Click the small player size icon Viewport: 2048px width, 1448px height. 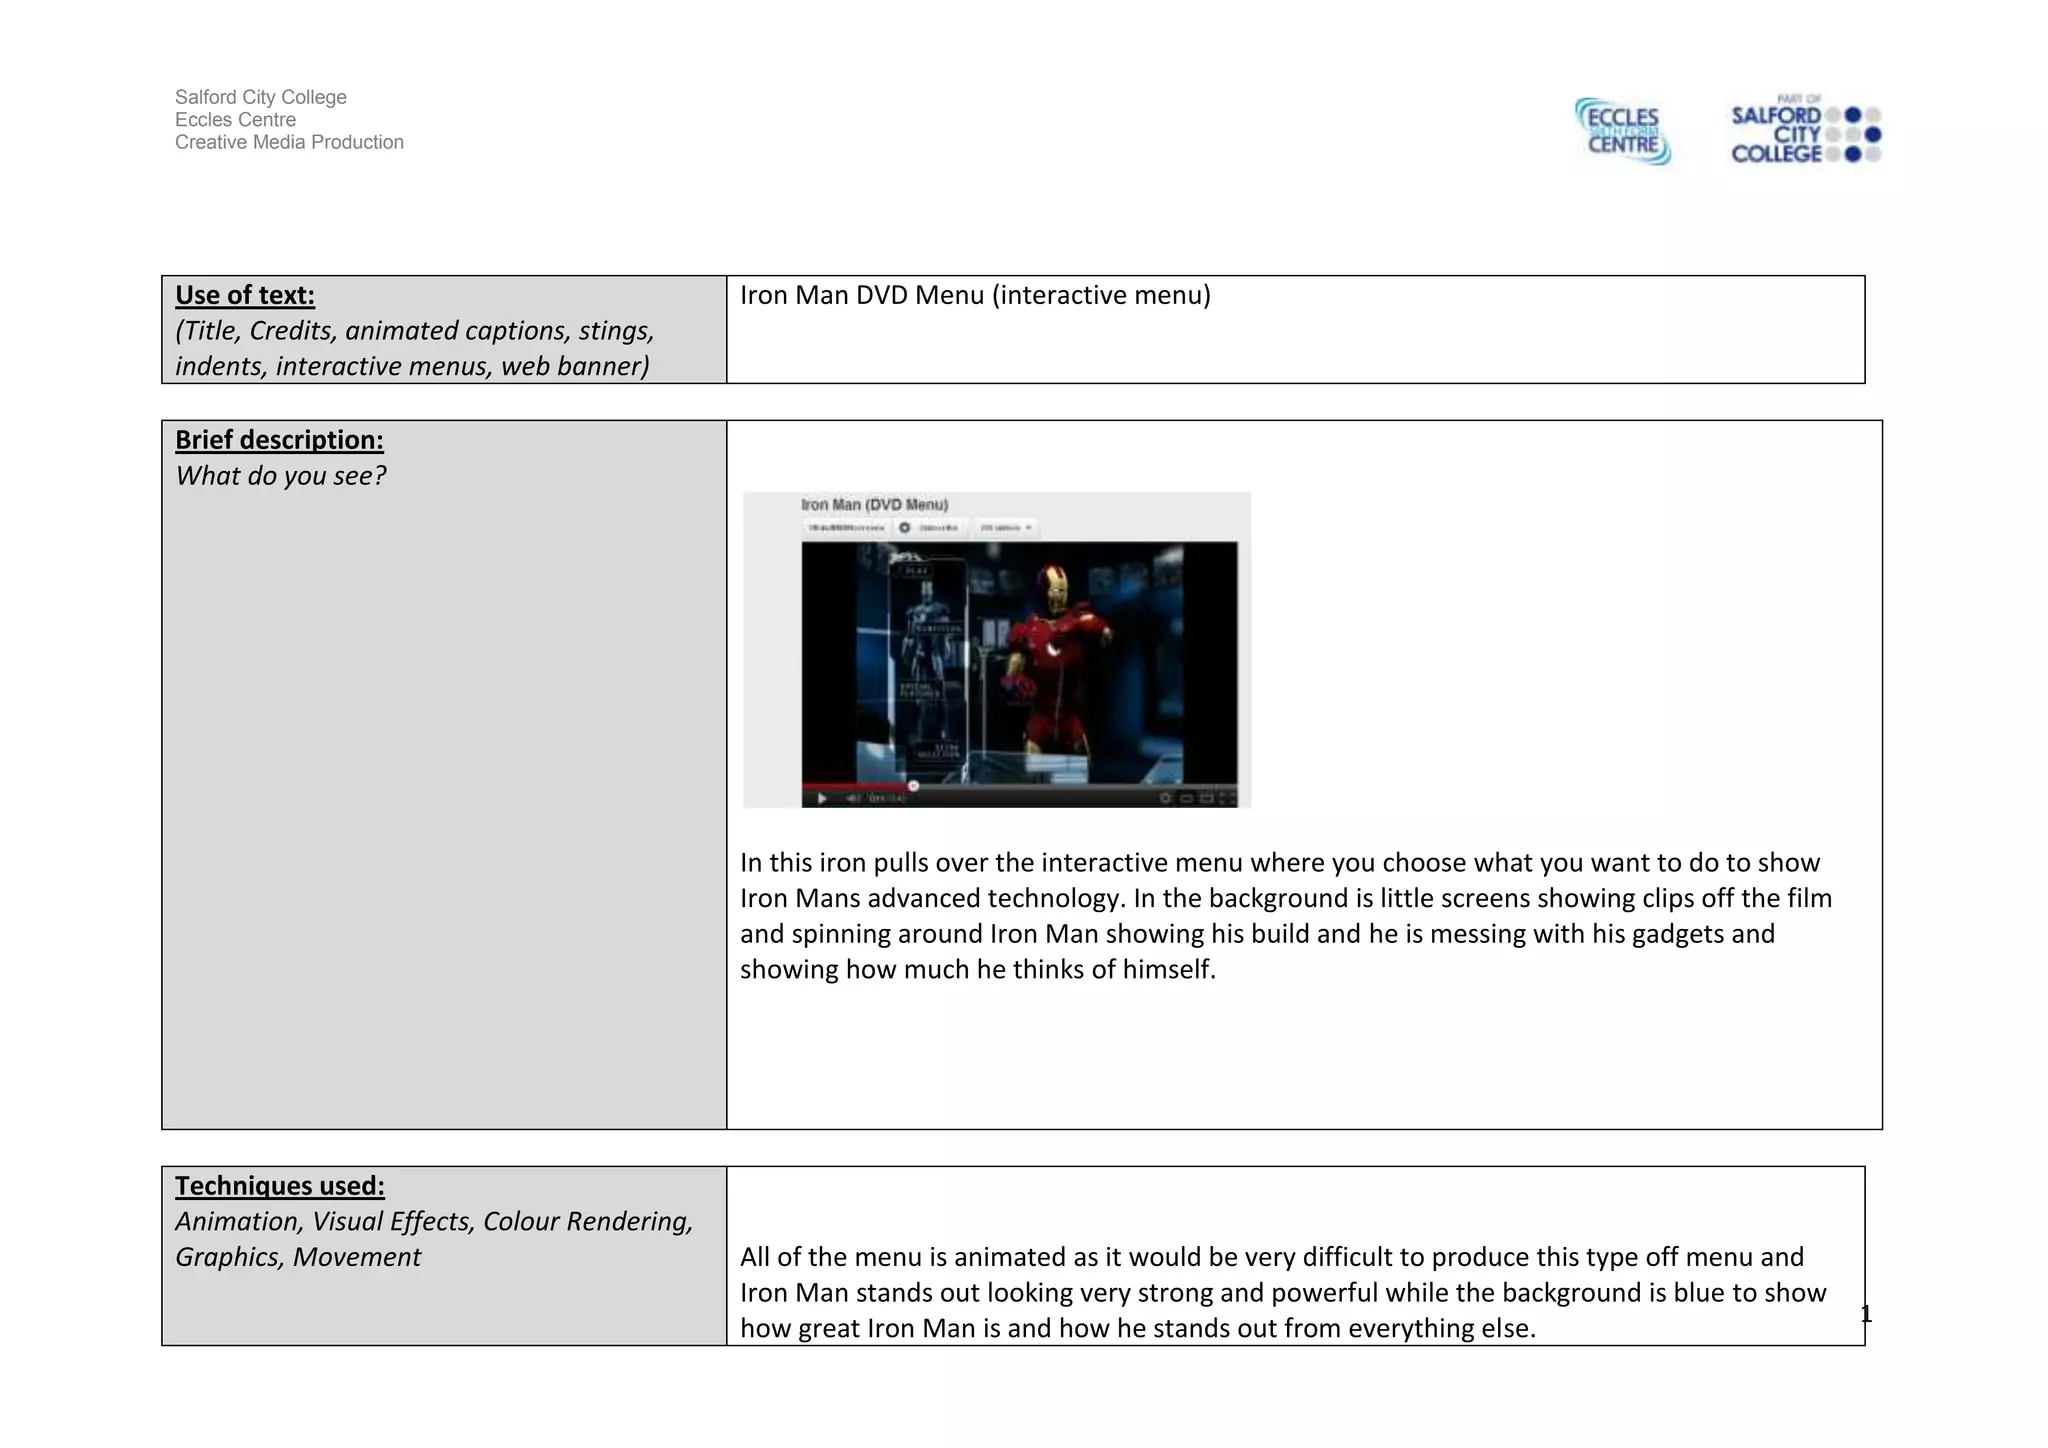click(1186, 798)
